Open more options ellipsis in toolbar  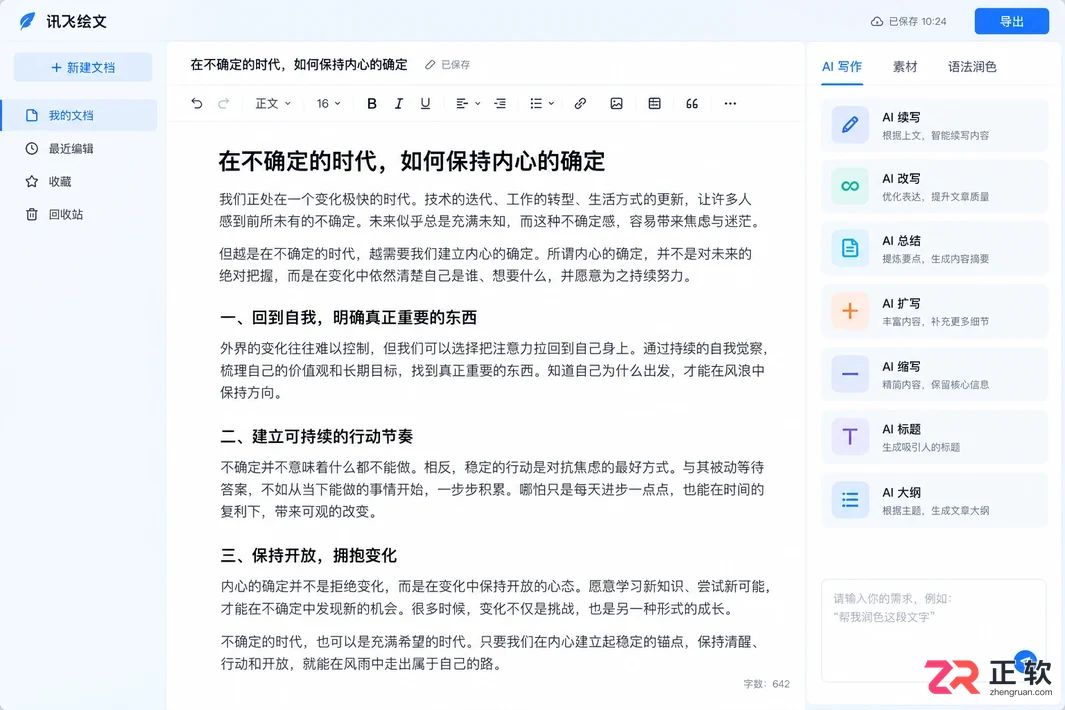[730, 103]
